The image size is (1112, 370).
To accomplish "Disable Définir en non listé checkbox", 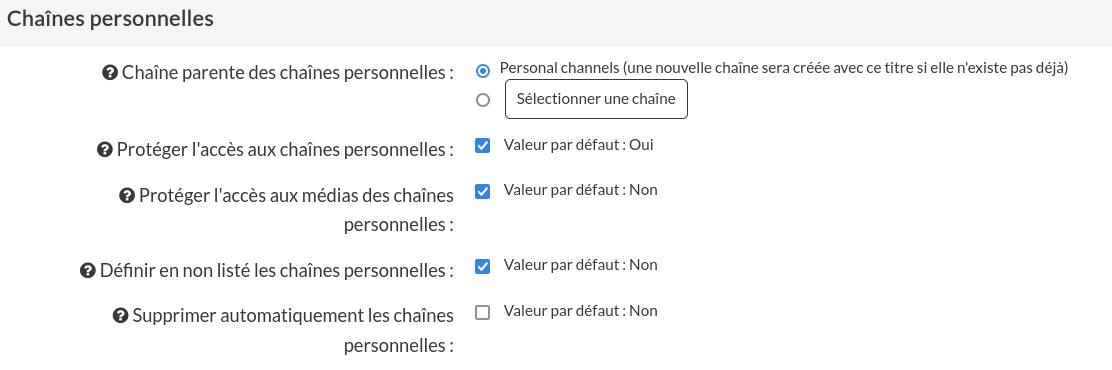I will click(x=482, y=267).
